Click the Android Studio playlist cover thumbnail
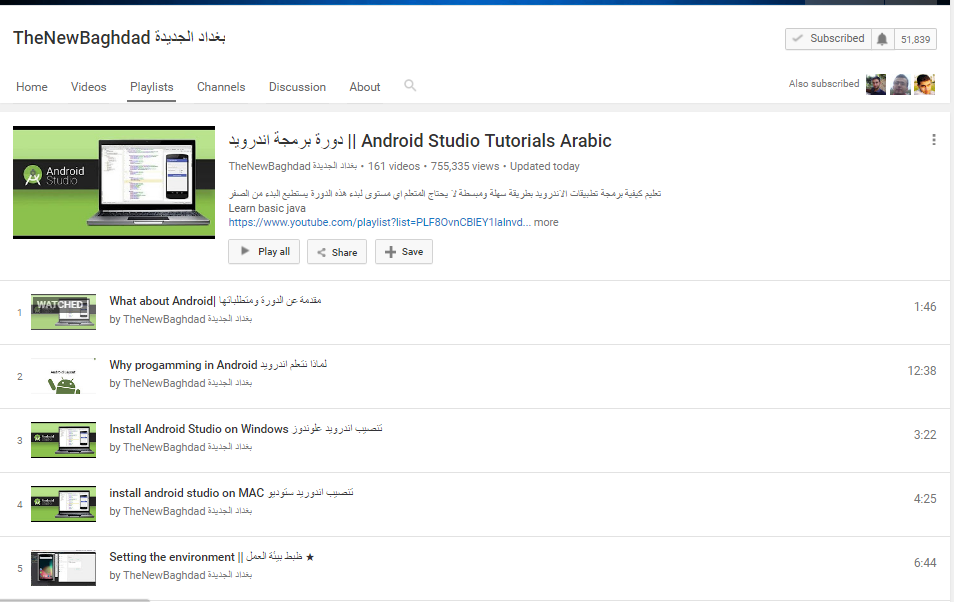 tap(114, 182)
